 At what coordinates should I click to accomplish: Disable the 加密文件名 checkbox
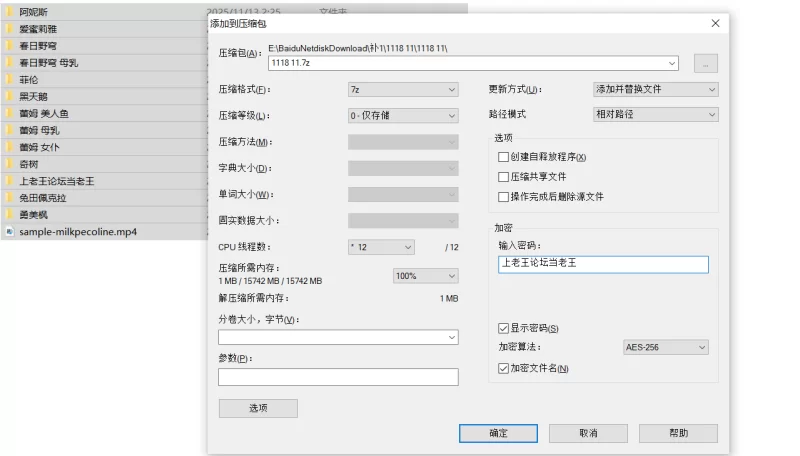[x=503, y=368]
